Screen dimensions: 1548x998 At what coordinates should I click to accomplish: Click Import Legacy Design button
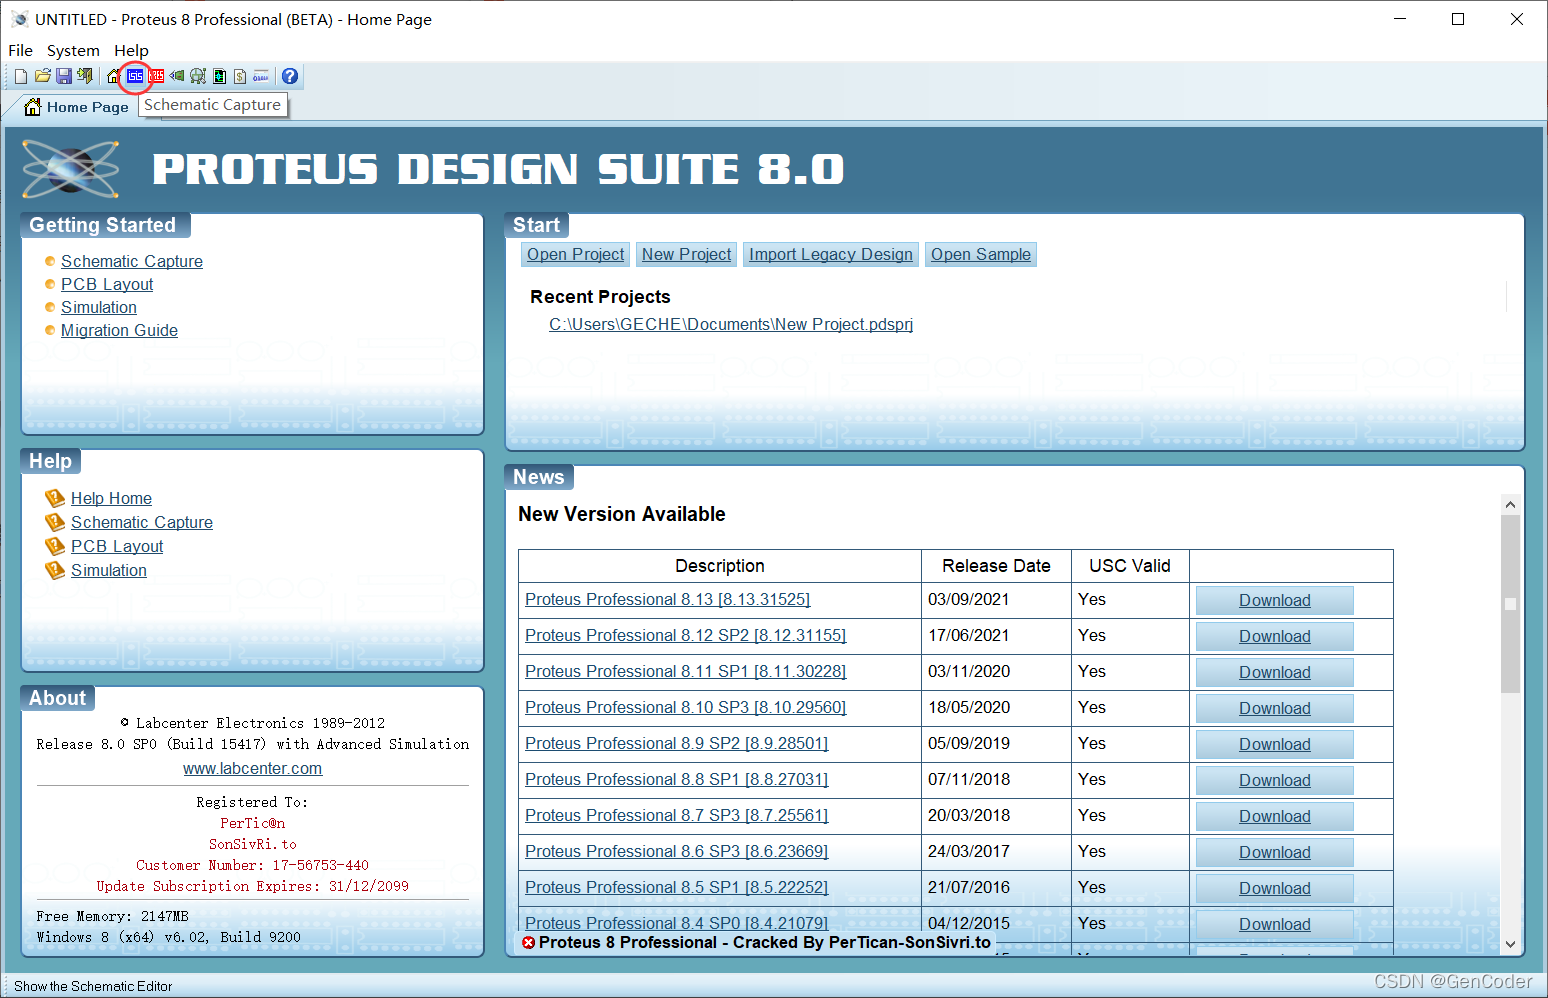[x=831, y=254]
